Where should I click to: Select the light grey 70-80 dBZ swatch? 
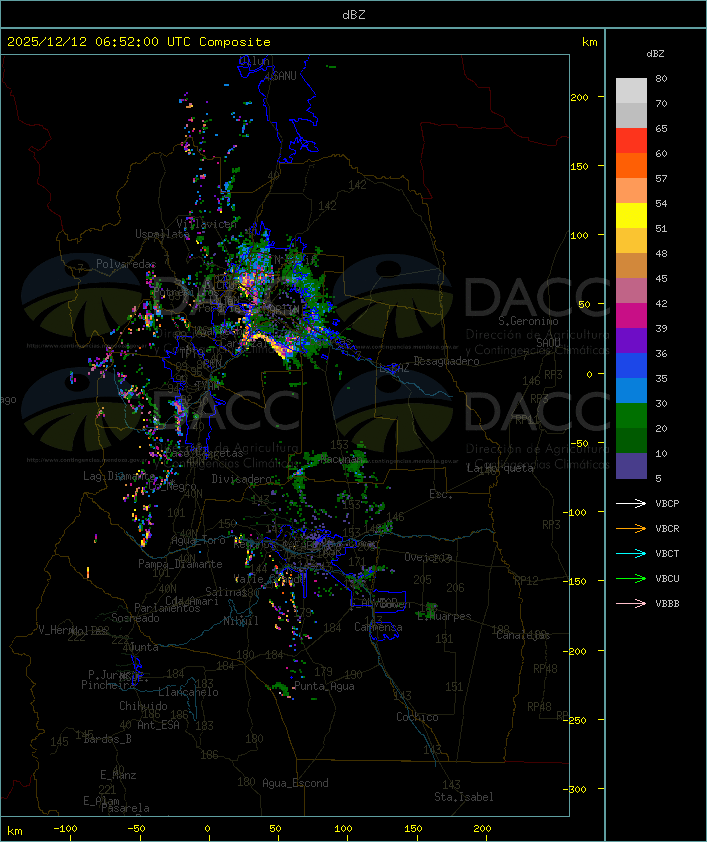tap(631, 91)
